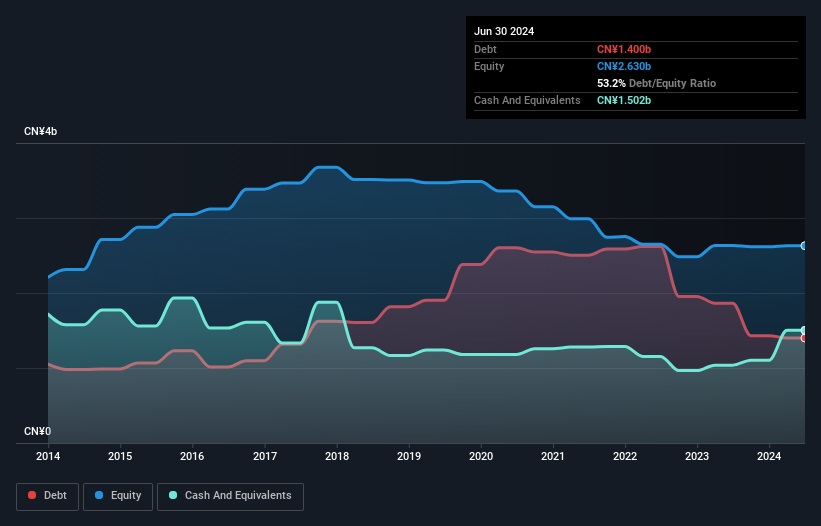
Task: Select the 2024 x-axis year label
Action: (769, 456)
